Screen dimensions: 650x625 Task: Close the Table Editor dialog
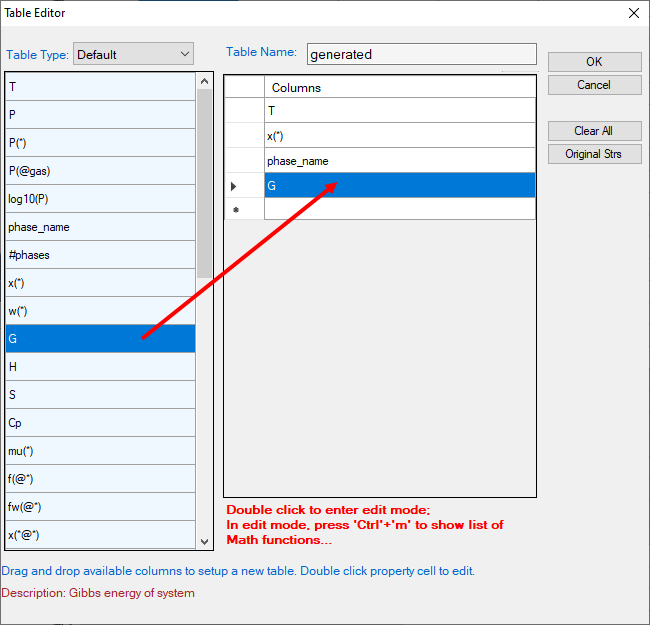633,13
